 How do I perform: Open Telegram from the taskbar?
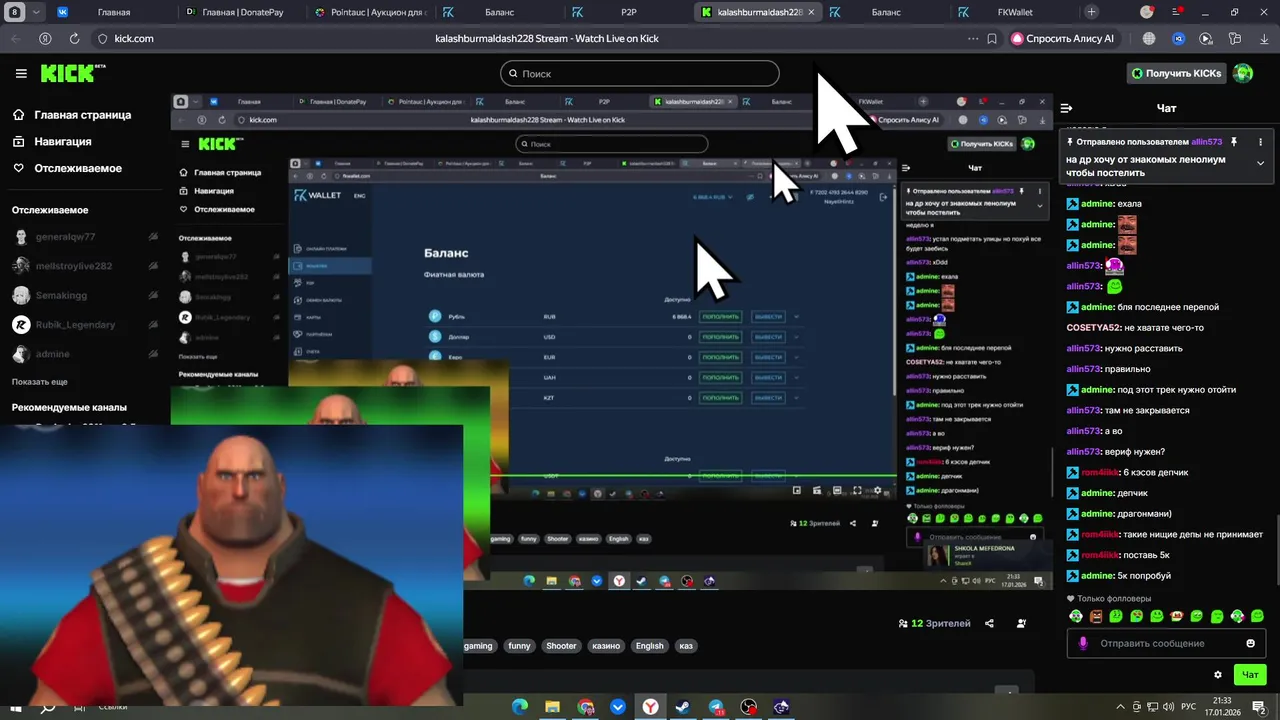click(x=716, y=707)
